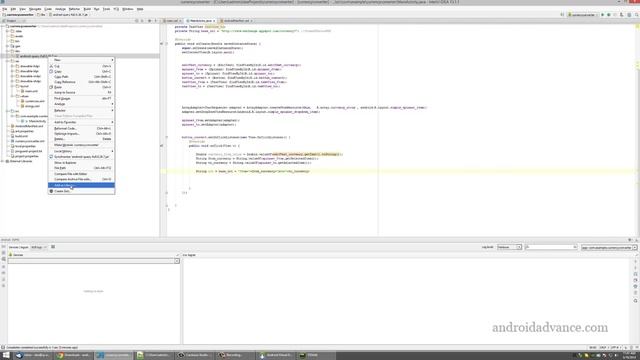Screen dimensions: 640x360
Task: Collapse the layout folder
Action: 13,86
